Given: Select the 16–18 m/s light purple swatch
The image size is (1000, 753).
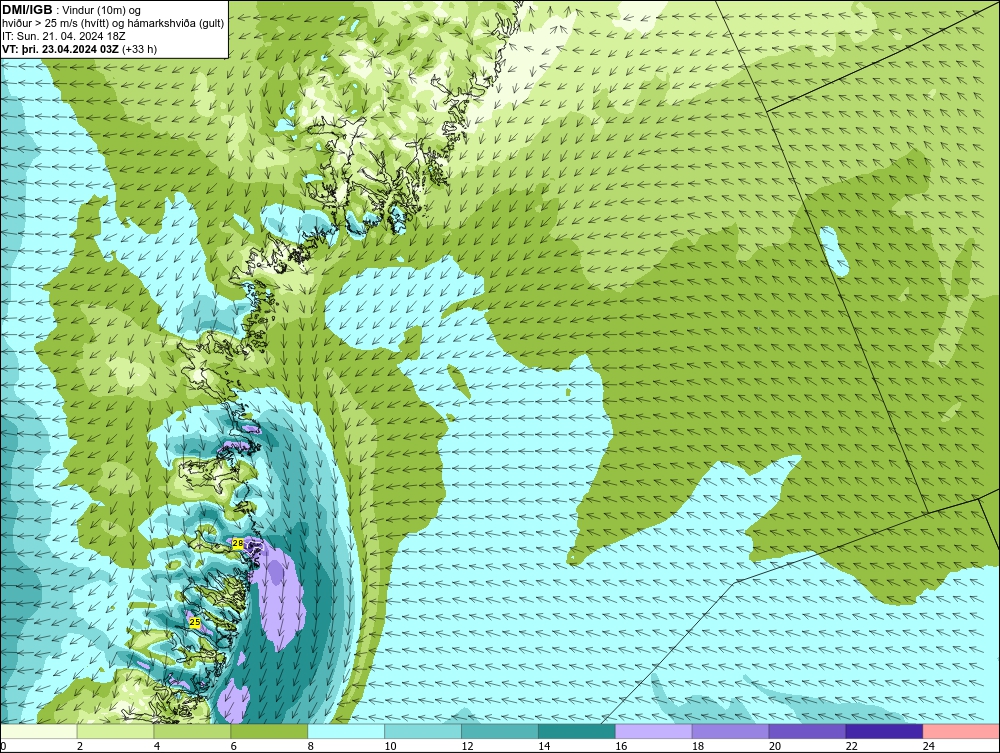Looking at the screenshot, I should pos(654,731).
